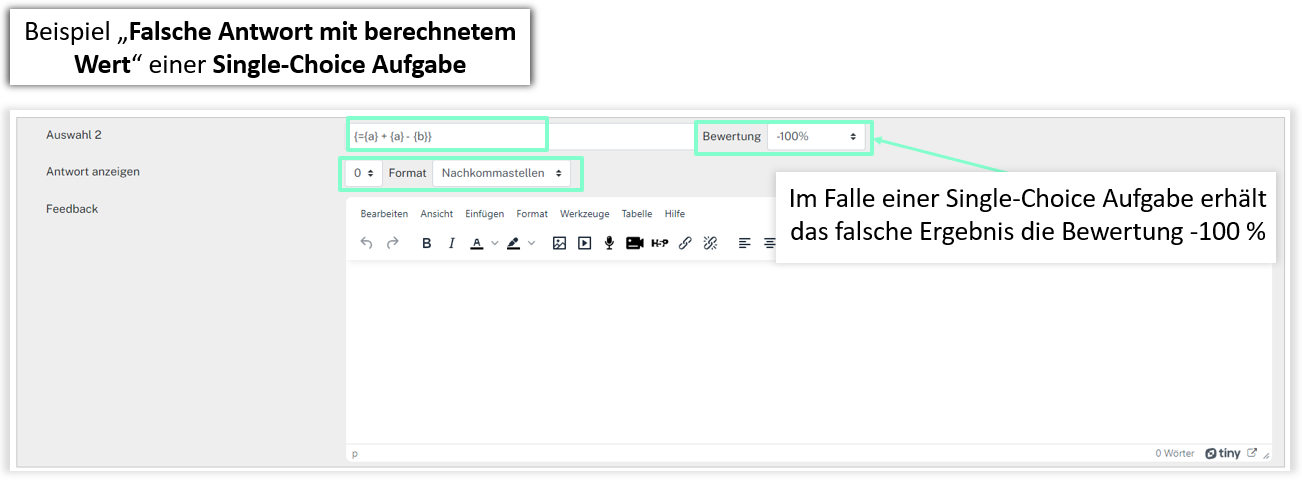The height and width of the screenshot is (485, 1302).
Task: Open the Bewertung -100% dropdown
Action: (x=816, y=136)
